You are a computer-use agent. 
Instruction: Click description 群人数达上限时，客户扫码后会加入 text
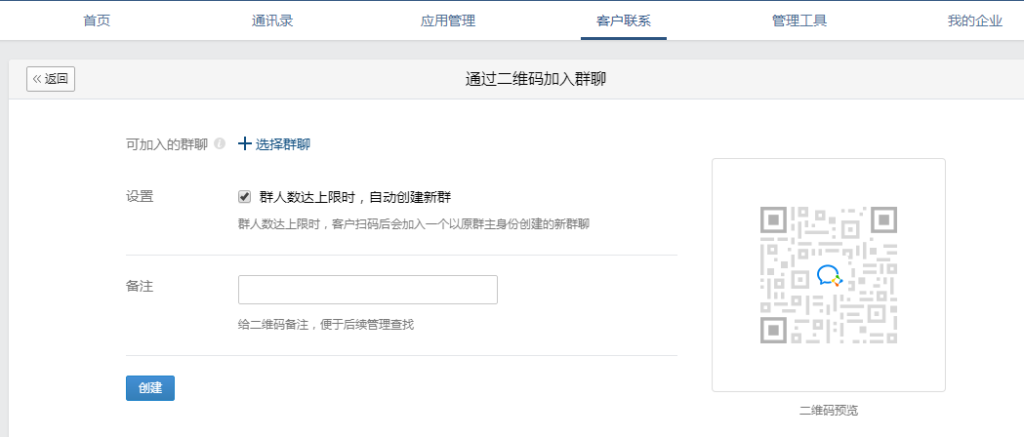pyautogui.click(x=413, y=225)
